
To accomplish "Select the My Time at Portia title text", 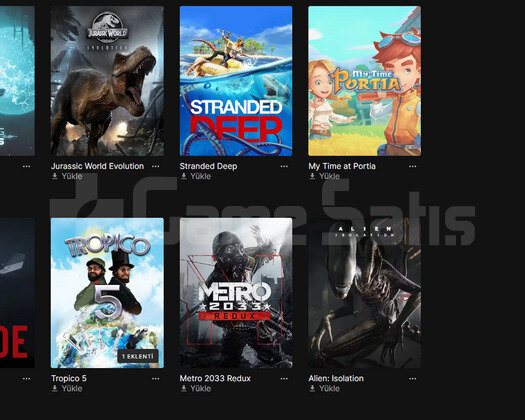I will (x=342, y=166).
